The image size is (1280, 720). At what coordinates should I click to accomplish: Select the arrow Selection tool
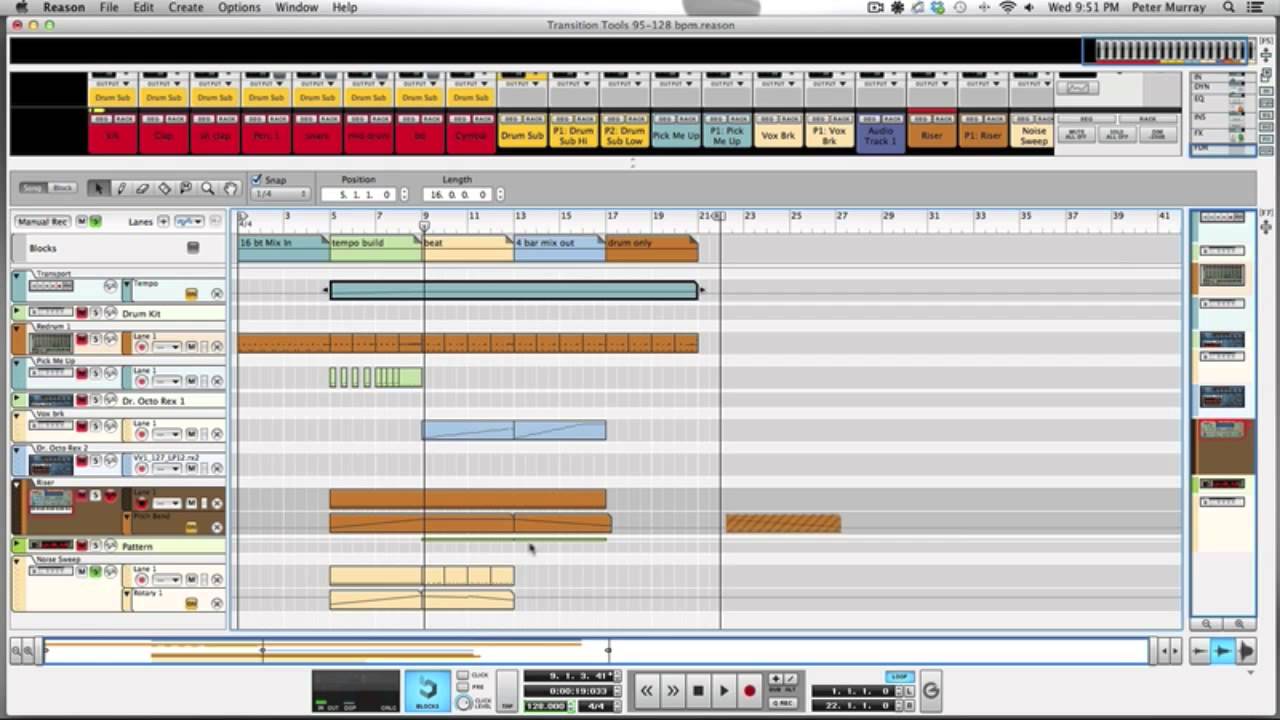(x=98, y=188)
